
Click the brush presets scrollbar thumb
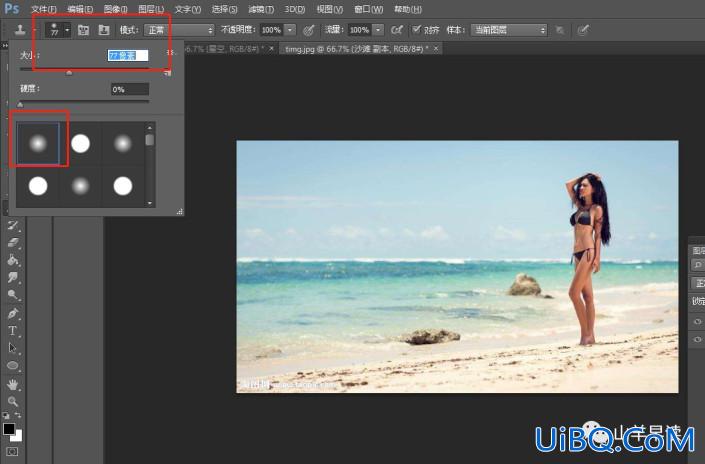(x=150, y=140)
